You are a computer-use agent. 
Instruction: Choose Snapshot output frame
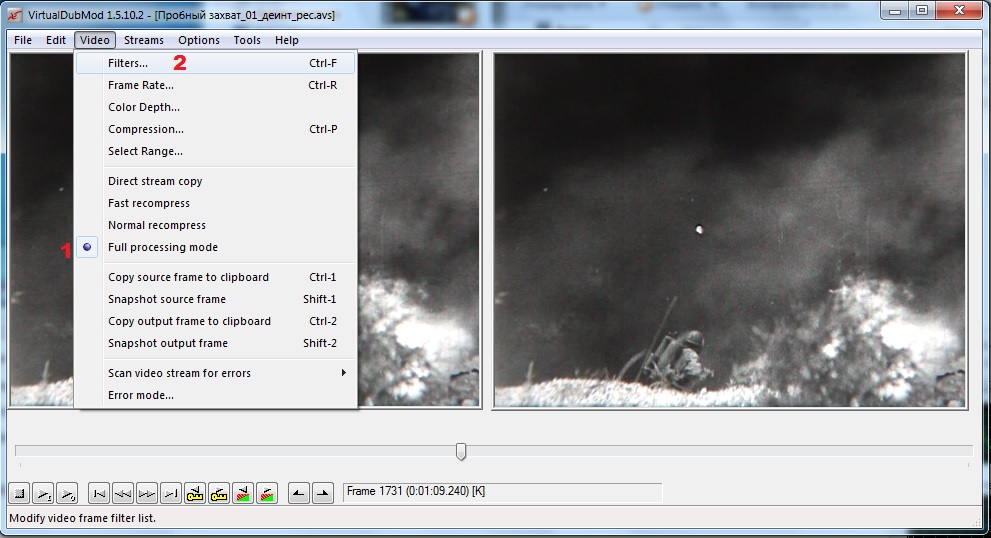pos(216,343)
